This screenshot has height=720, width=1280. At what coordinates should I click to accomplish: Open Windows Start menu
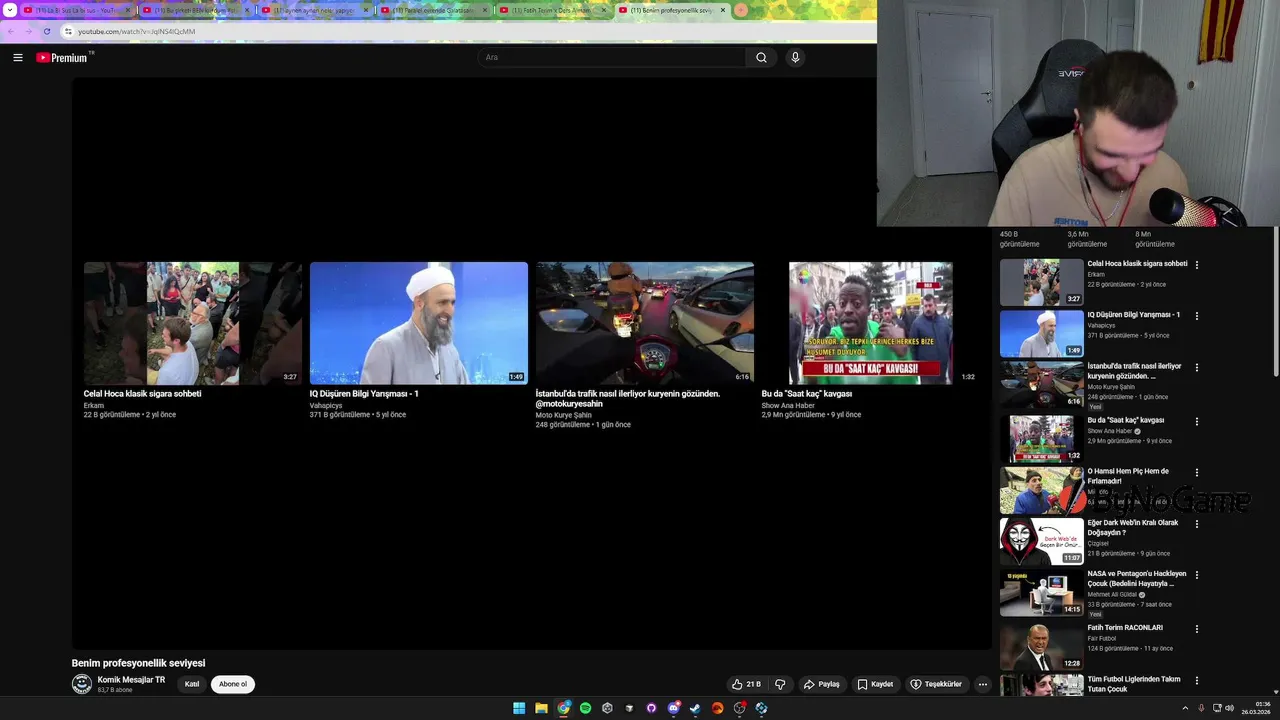coord(519,708)
